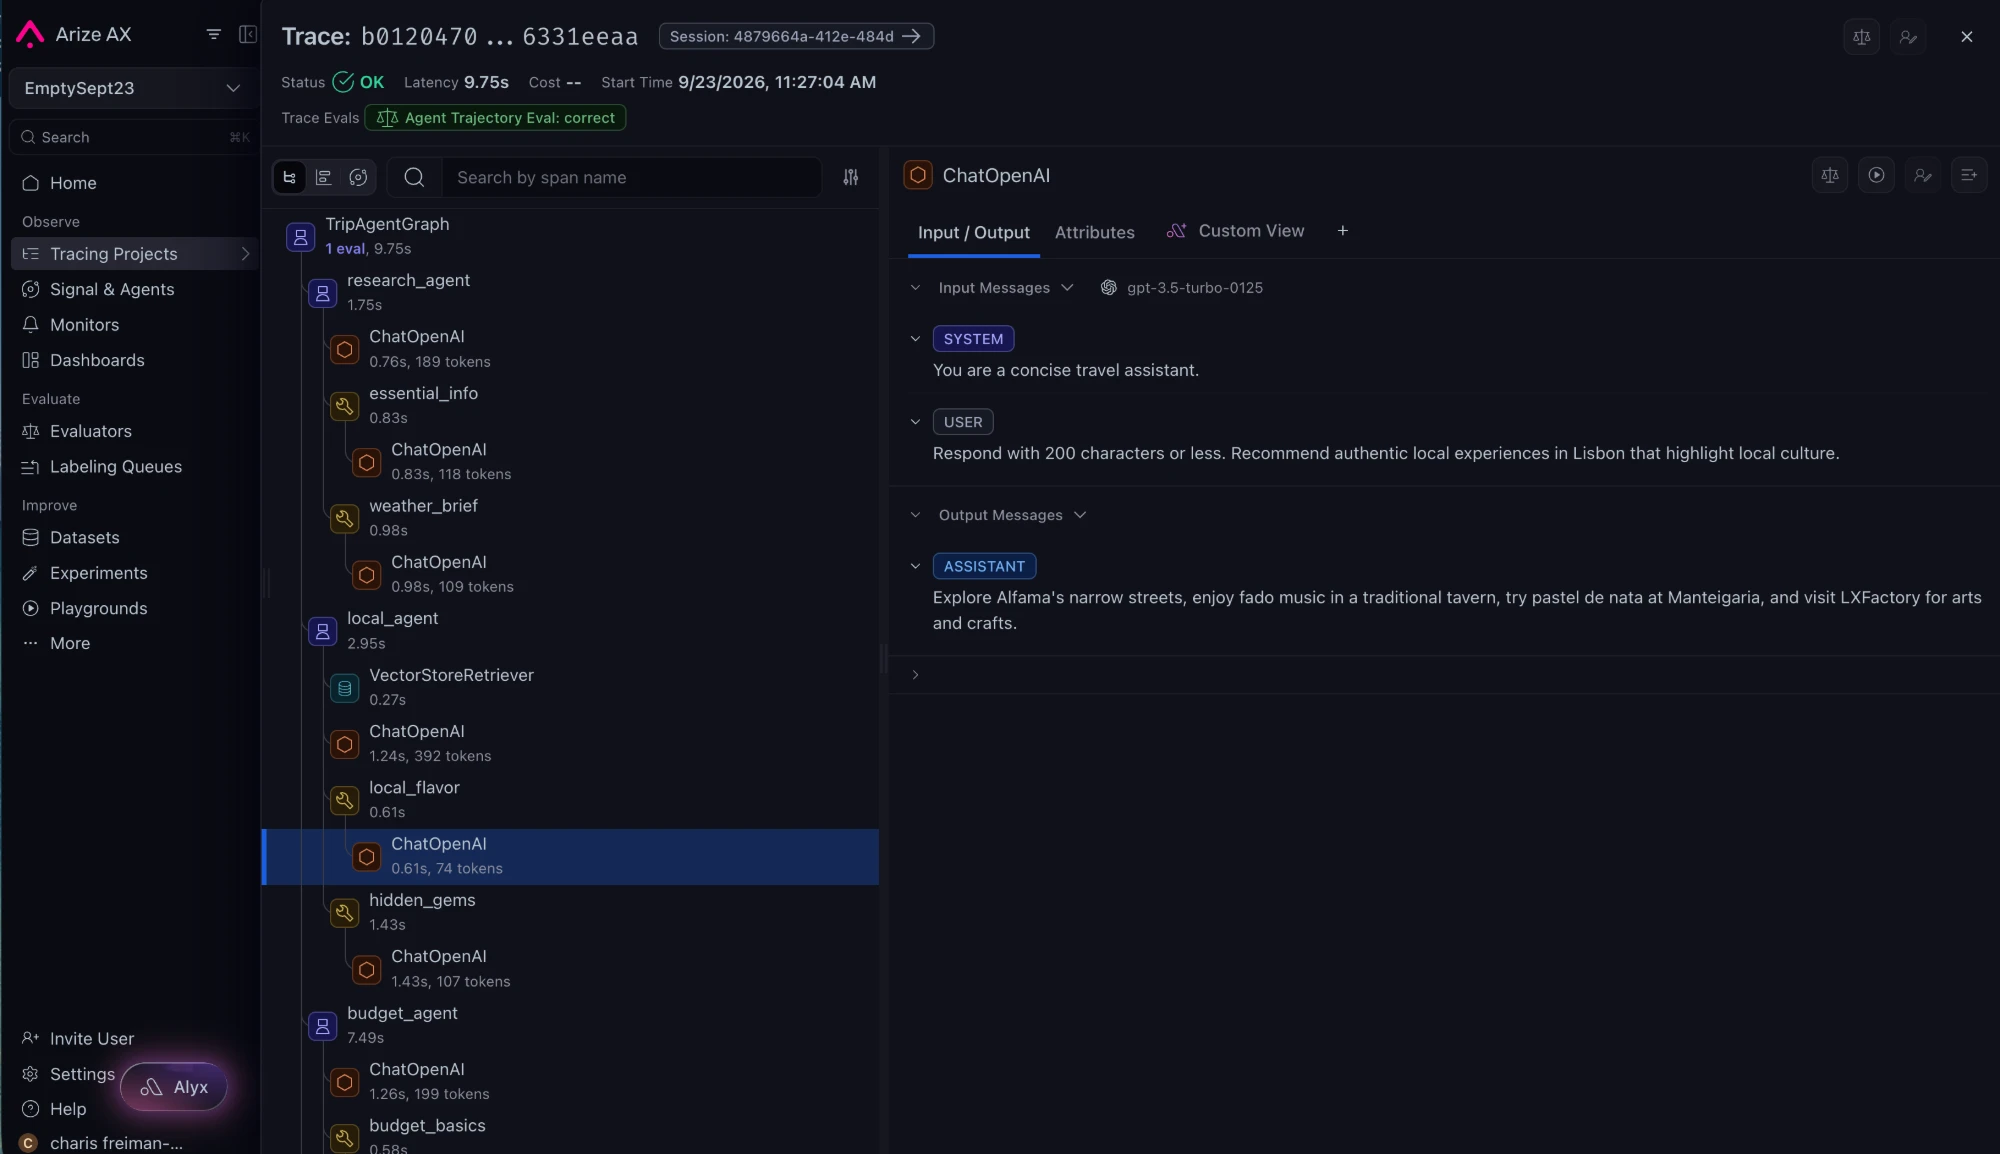
Task: Open Dashboards from the sidebar
Action: (x=97, y=360)
